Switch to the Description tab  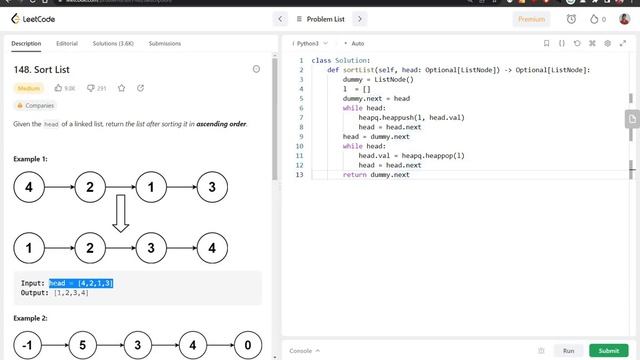tap(26, 43)
